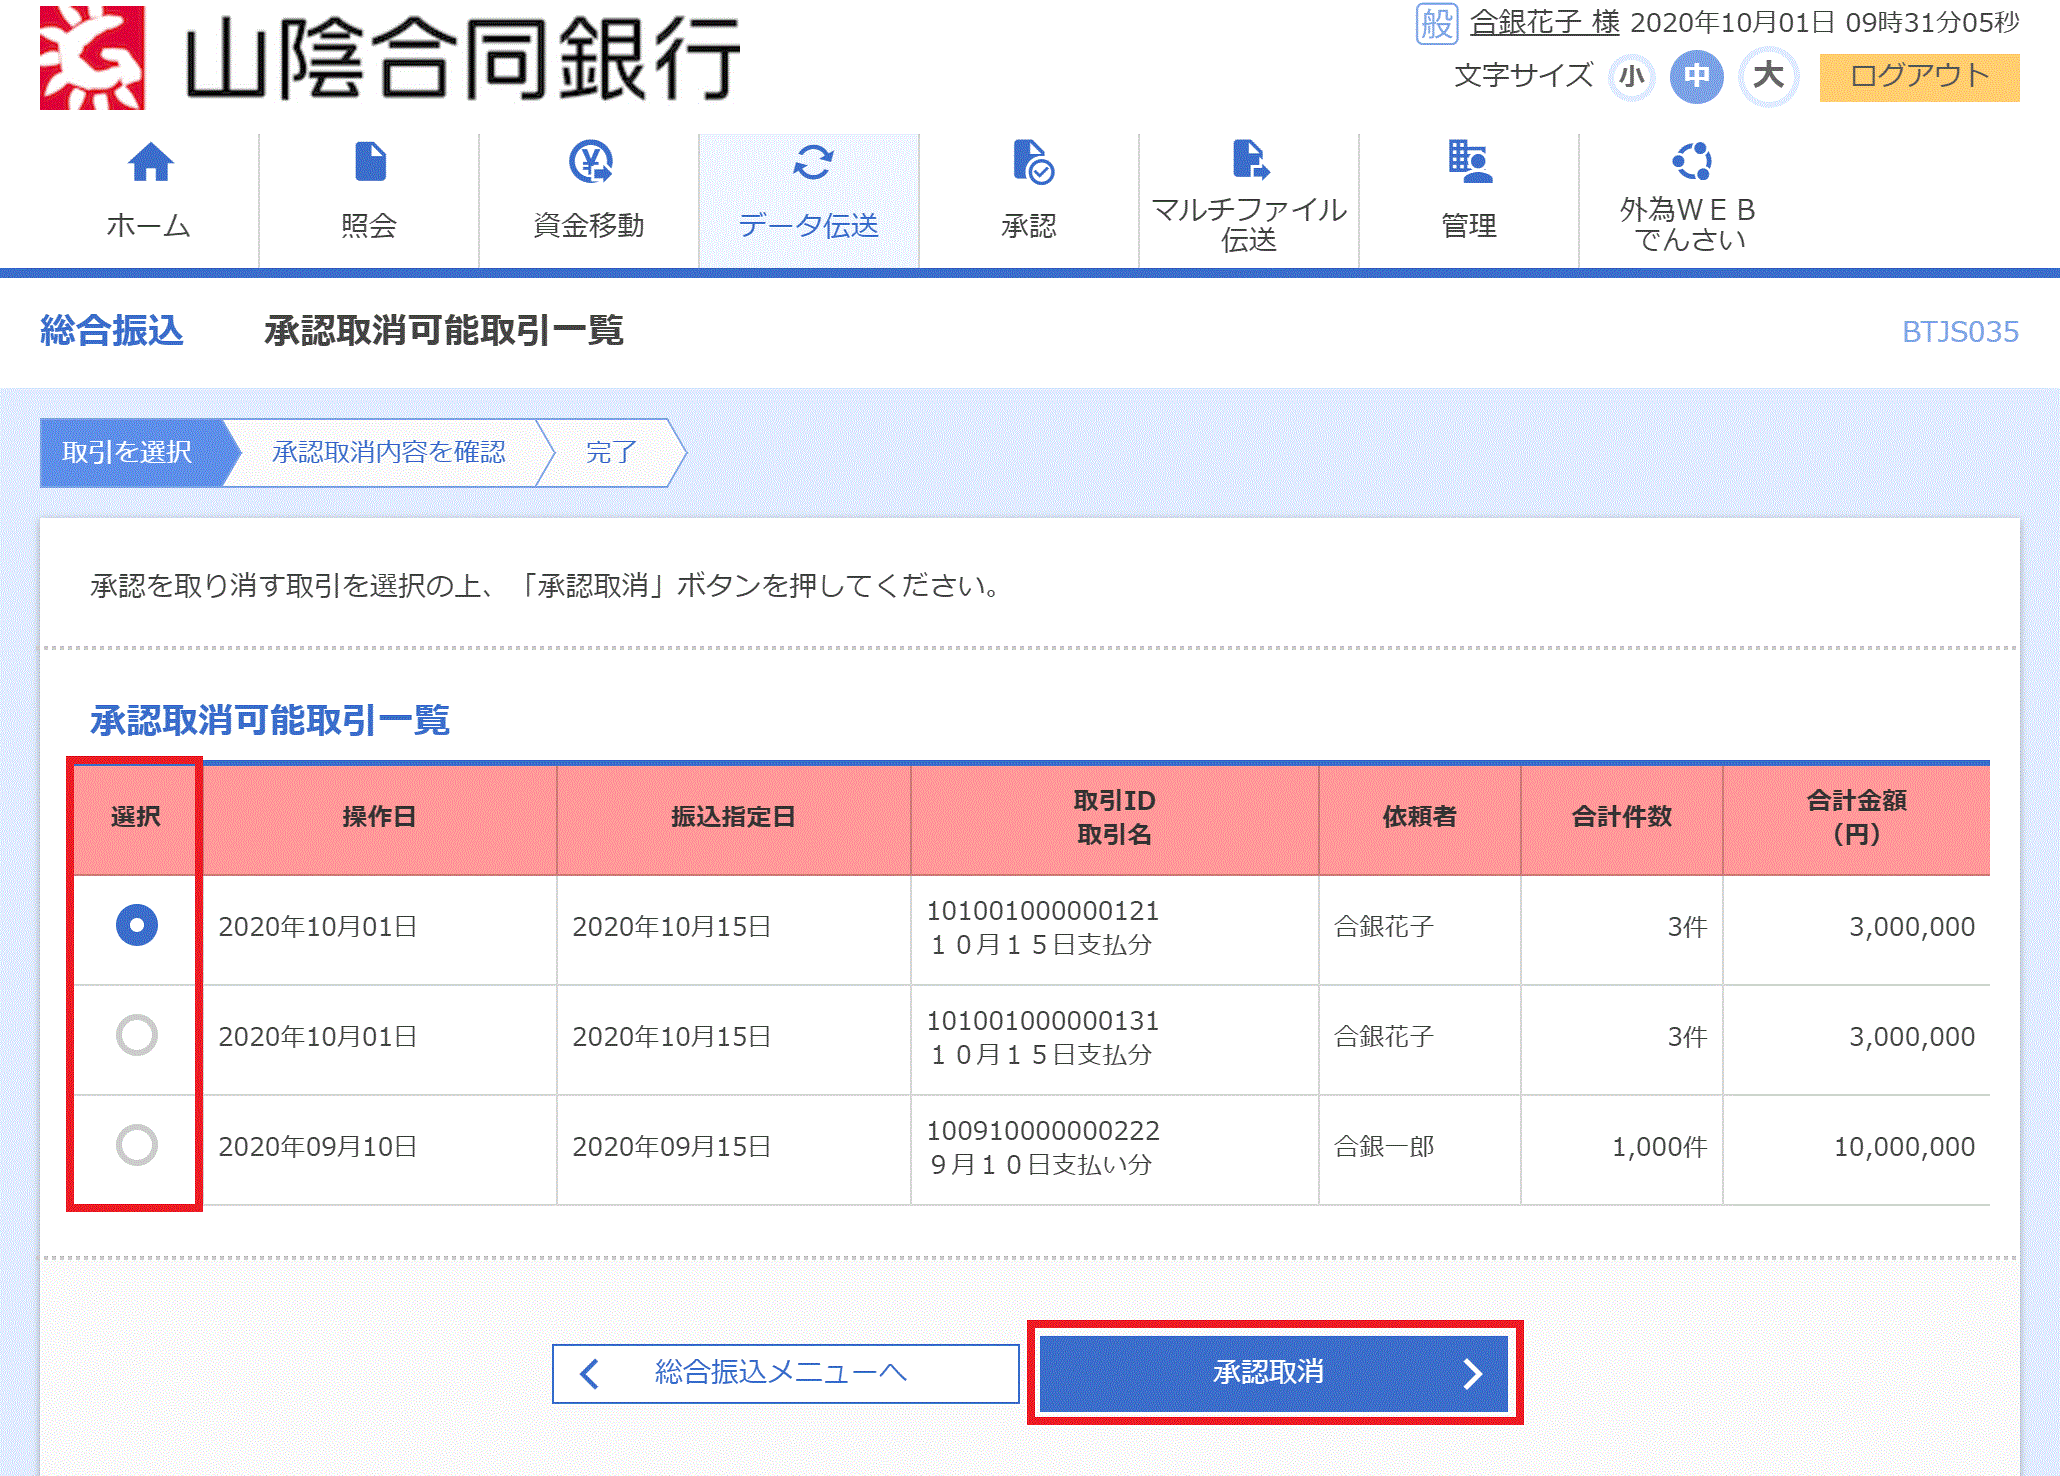This screenshot has width=2060, height=1476.
Task: Click the 承認 document checkmark icon
Action: tap(1032, 162)
